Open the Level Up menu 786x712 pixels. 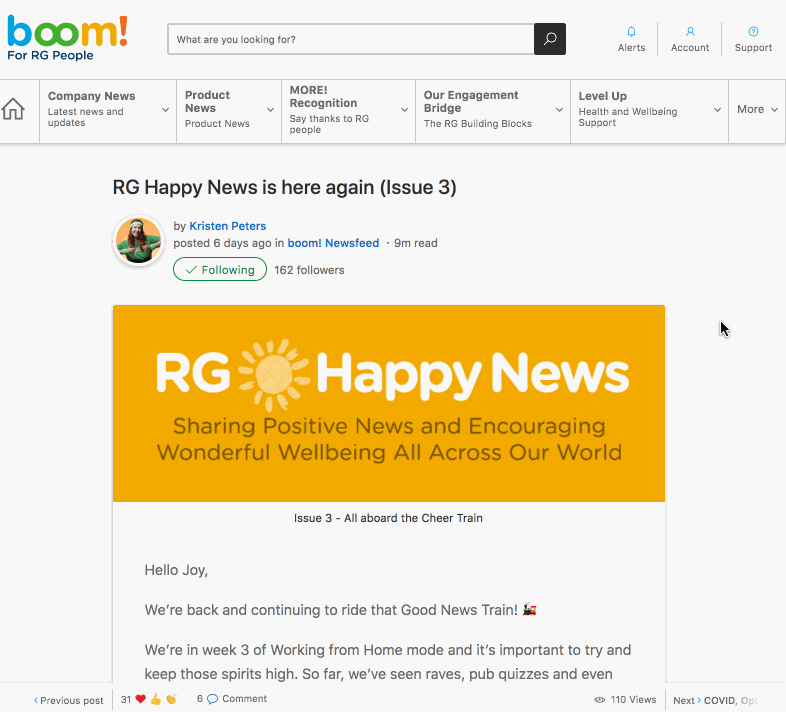point(649,110)
